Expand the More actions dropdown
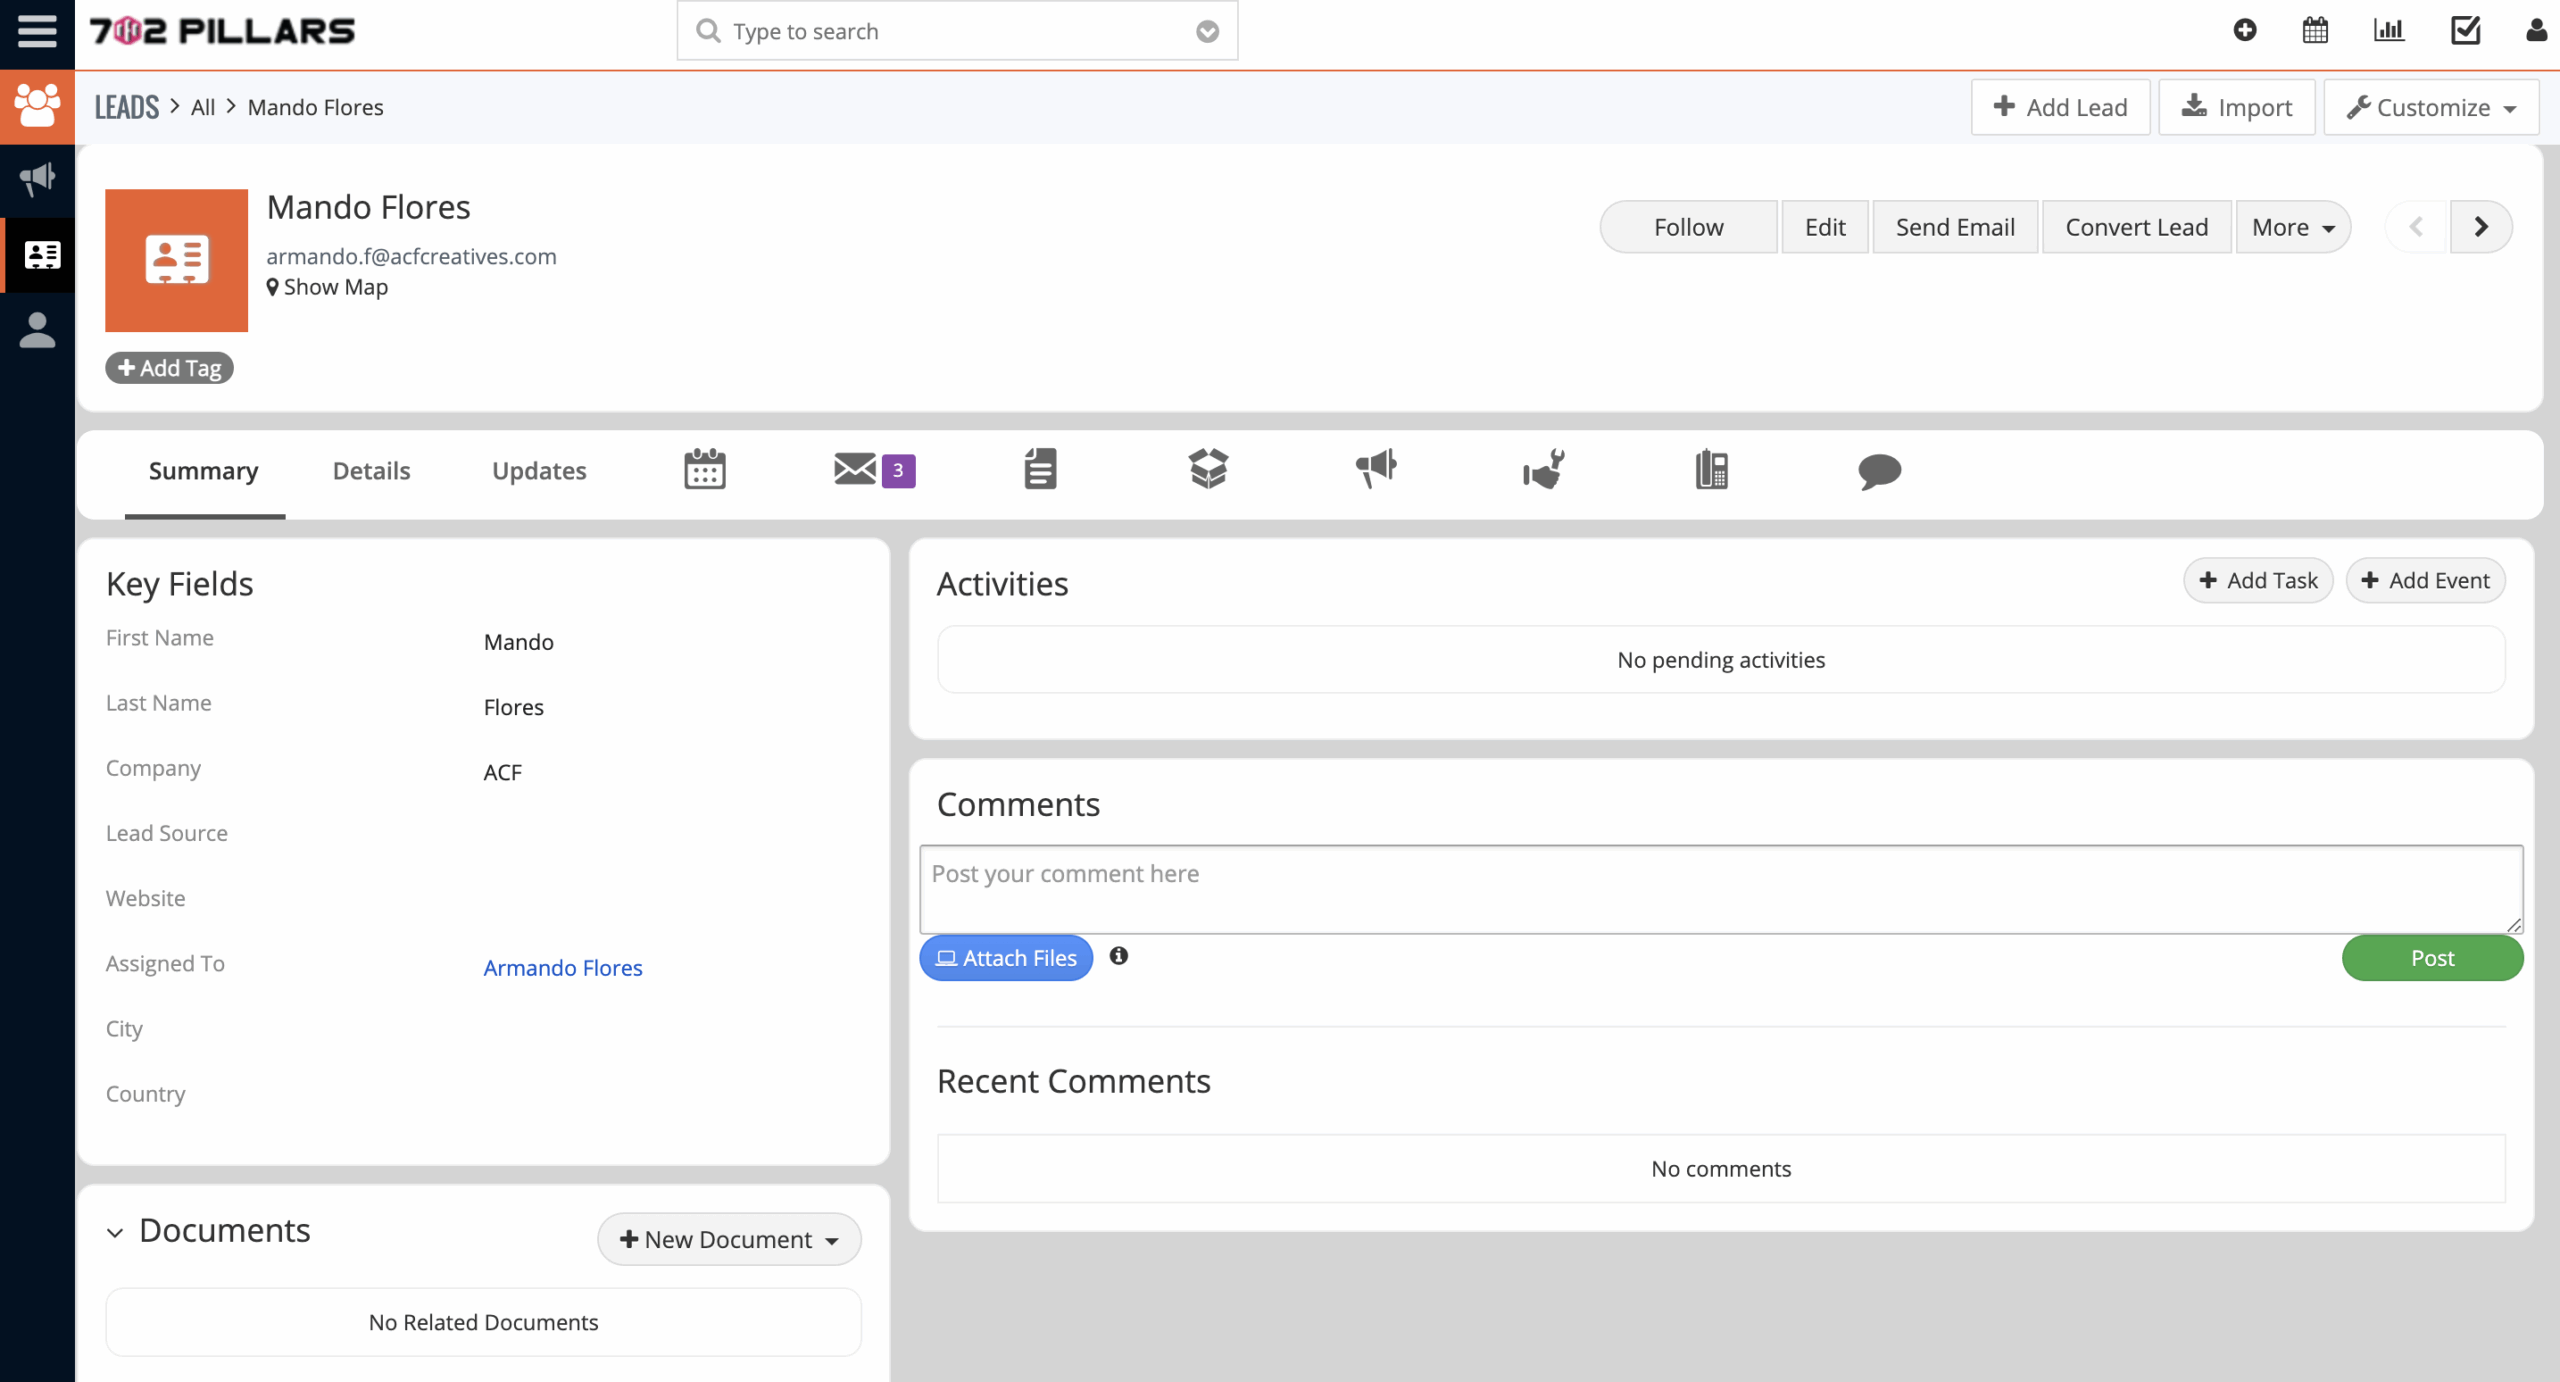The width and height of the screenshot is (2560, 1382). coord(2292,227)
